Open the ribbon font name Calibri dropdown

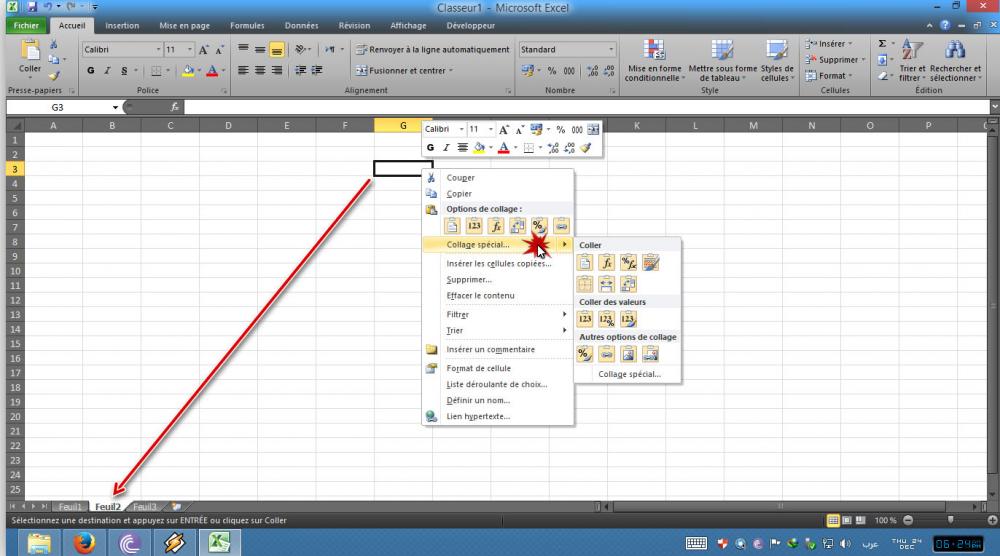(x=158, y=50)
